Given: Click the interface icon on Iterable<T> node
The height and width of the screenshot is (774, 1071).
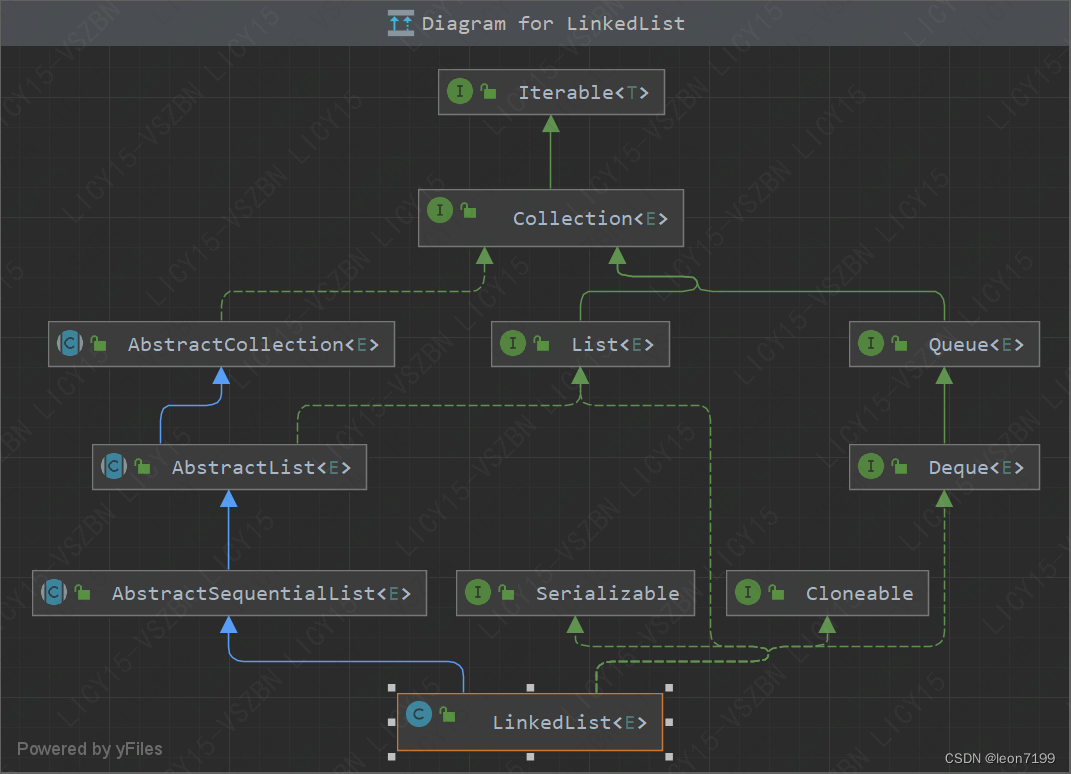Looking at the screenshot, I should point(459,91).
